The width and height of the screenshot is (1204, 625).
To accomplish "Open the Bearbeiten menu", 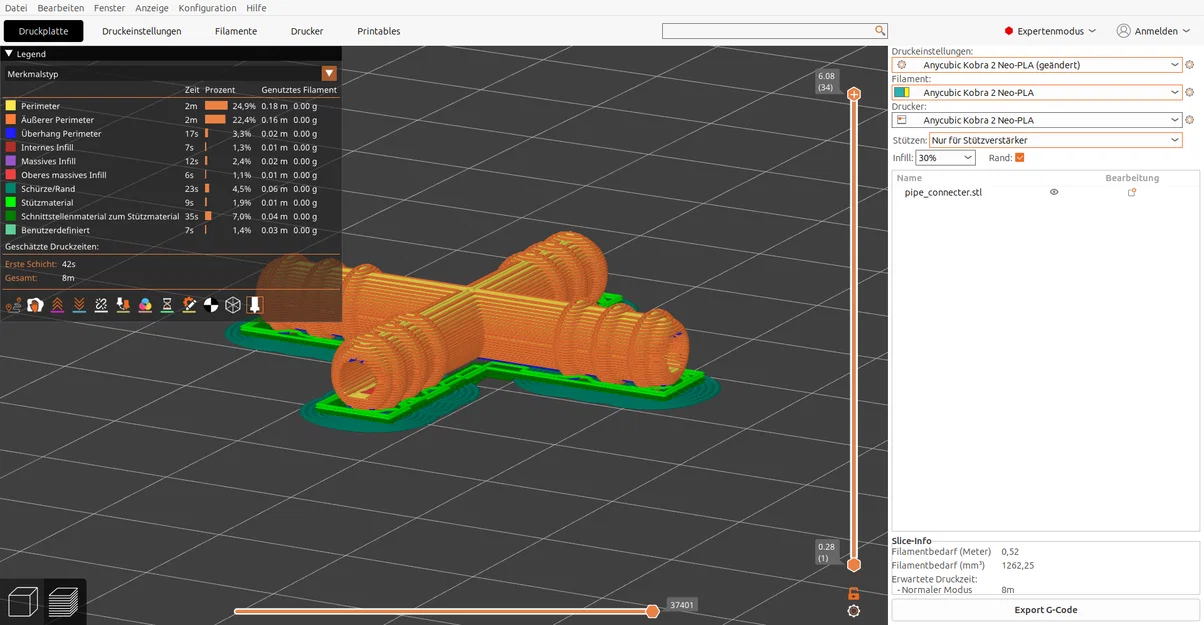I will click(61, 8).
